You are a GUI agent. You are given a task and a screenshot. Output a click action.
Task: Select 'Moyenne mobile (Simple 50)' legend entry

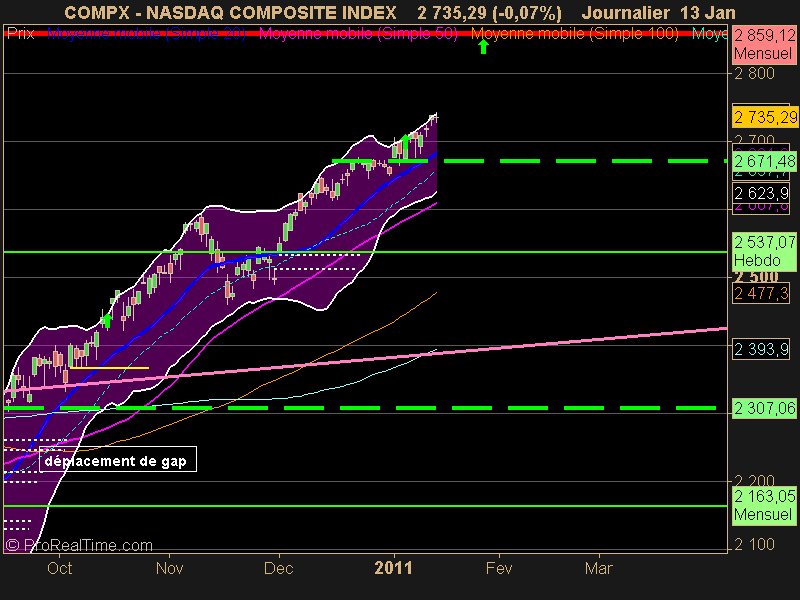pyautogui.click(x=358, y=34)
